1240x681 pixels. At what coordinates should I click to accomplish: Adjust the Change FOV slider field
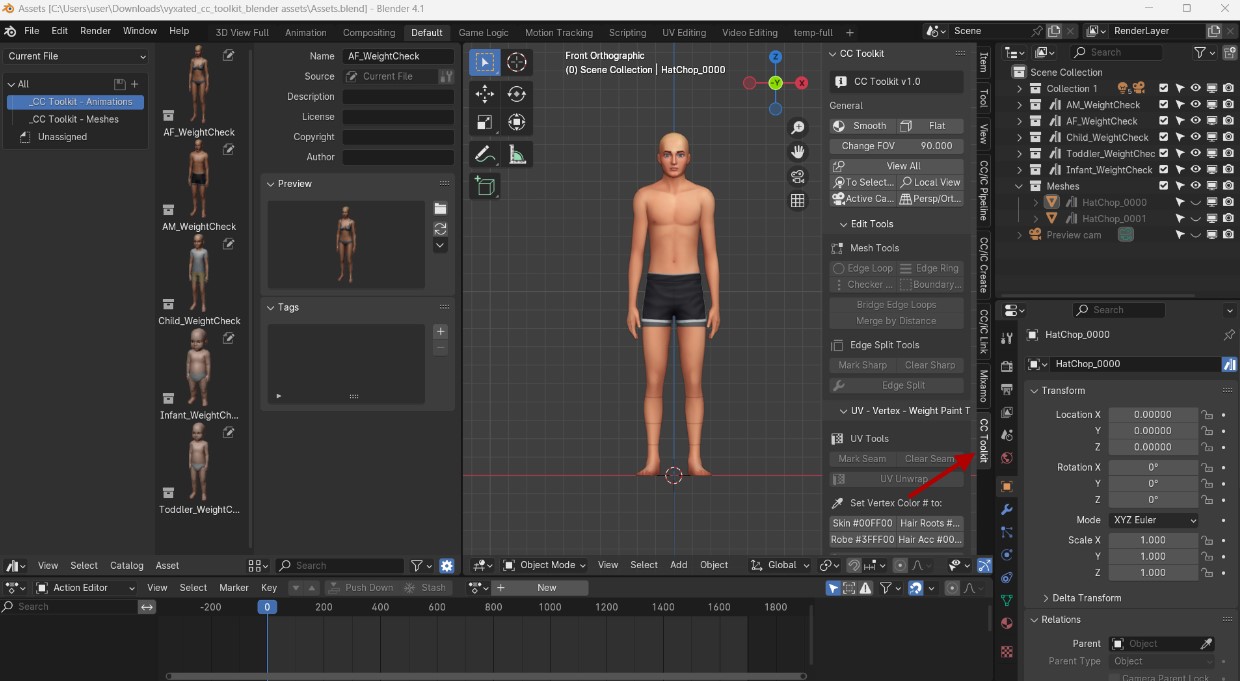(x=897, y=146)
